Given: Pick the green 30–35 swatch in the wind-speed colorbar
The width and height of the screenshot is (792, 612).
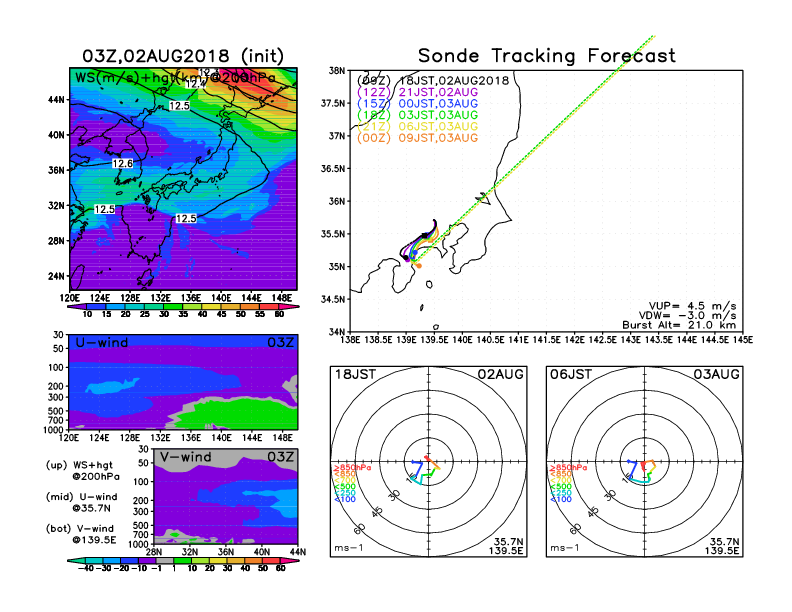Looking at the screenshot, I should tap(173, 307).
